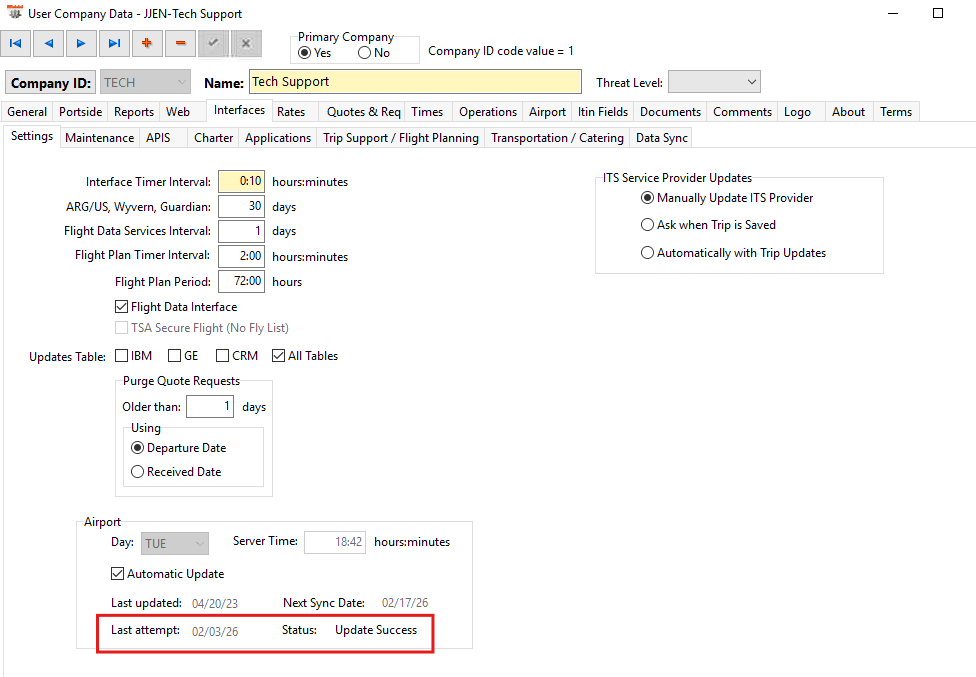Delete record using the minus icon
This screenshot has width=976, height=677.
(x=180, y=44)
